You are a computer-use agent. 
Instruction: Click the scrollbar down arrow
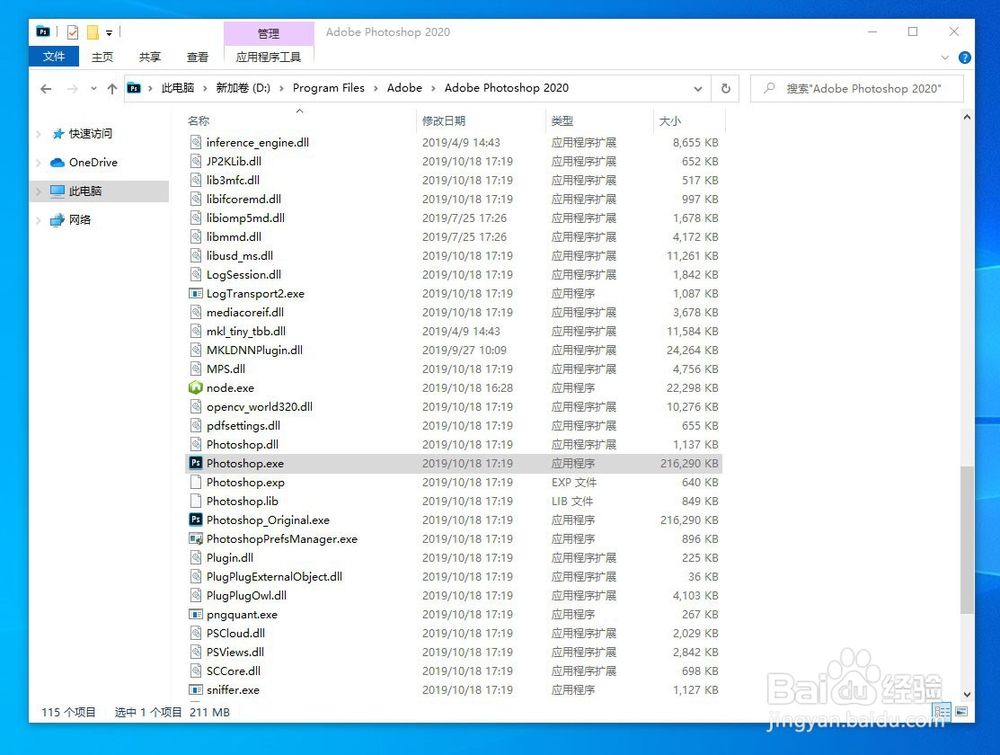pos(967,694)
